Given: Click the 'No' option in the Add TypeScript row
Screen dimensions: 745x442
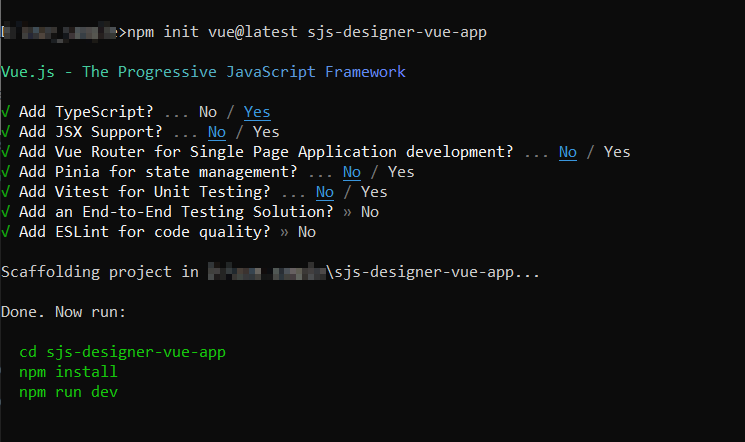Looking at the screenshot, I should click(x=208, y=112).
